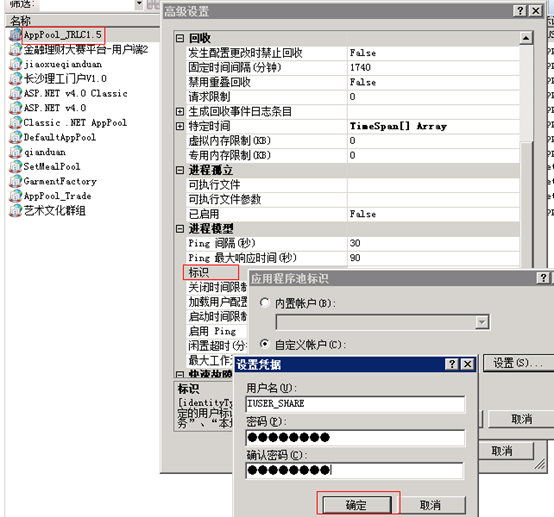The image size is (554, 517).
Task: Click the 金融理财大赛平台-用户端2 pool icon
Action: [x=15, y=49]
